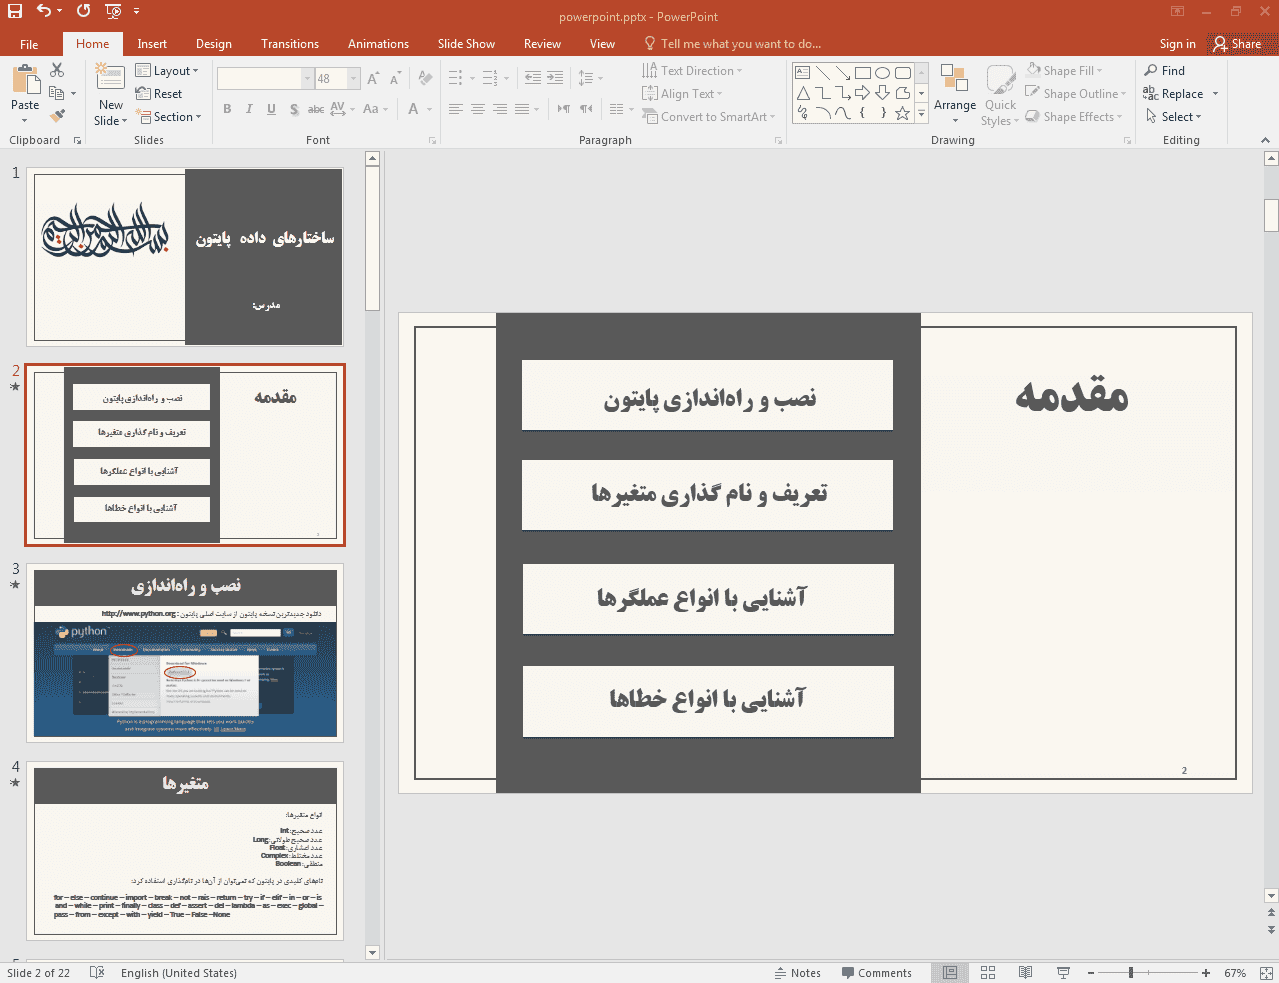Select the rectangle shape in shapes gallery
Image resolution: width=1279 pixels, height=983 pixels.
[x=862, y=73]
